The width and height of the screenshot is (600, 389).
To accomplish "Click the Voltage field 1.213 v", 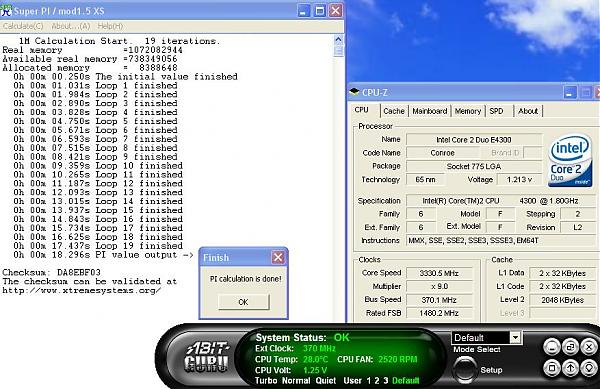I will (x=519, y=179).
